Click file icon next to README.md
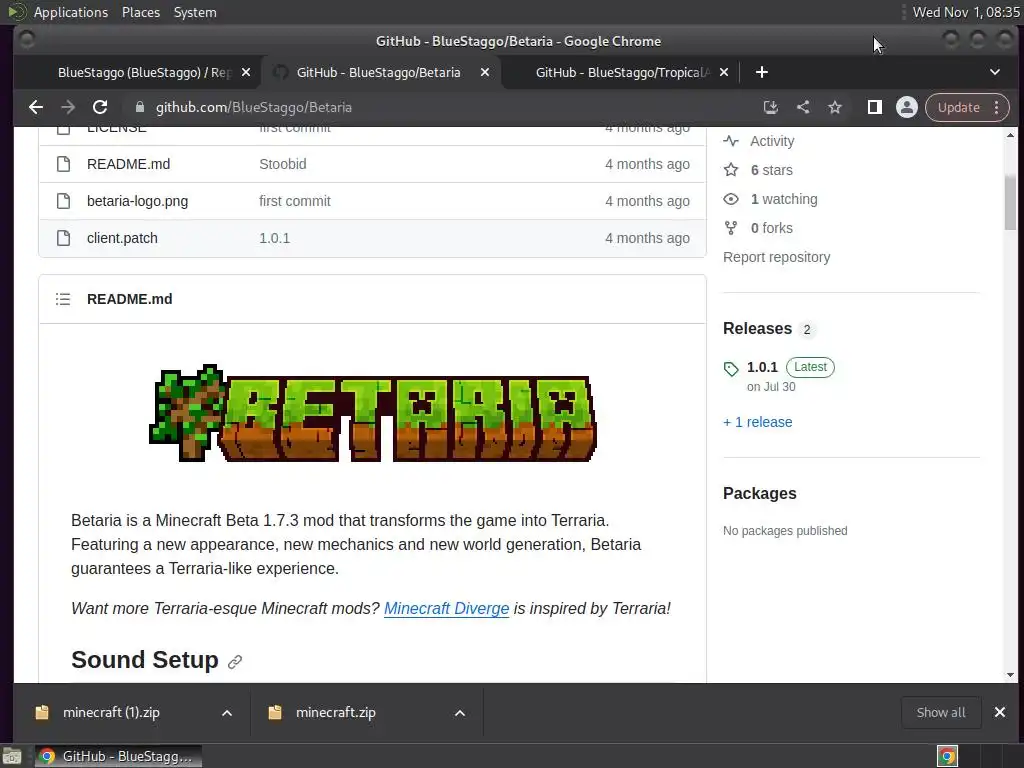This screenshot has width=1024, height=768. point(63,164)
